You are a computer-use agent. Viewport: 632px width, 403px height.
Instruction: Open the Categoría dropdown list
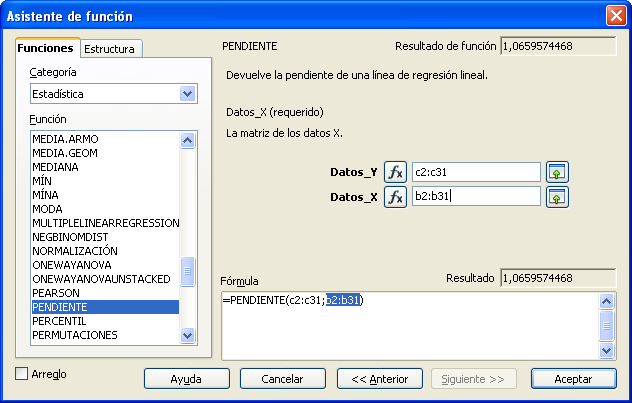187,94
